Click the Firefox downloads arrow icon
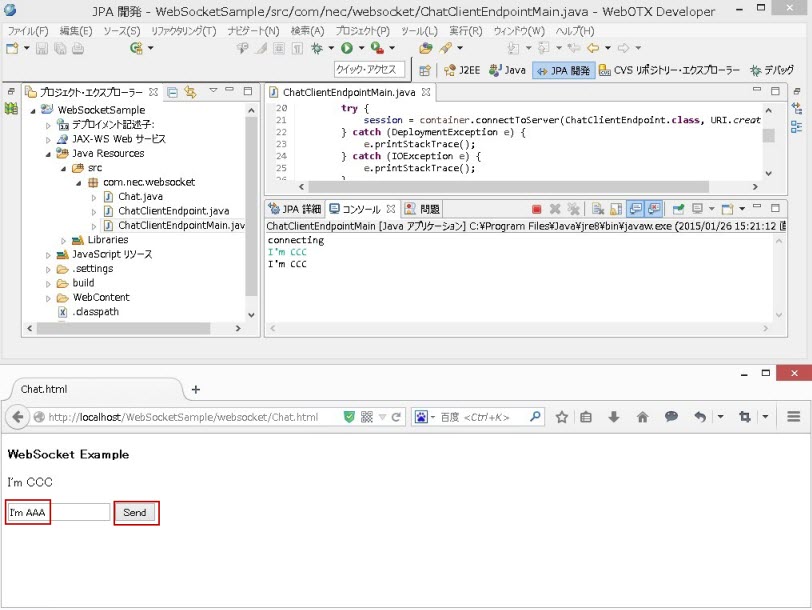This screenshot has width=812, height=610. tap(614, 417)
